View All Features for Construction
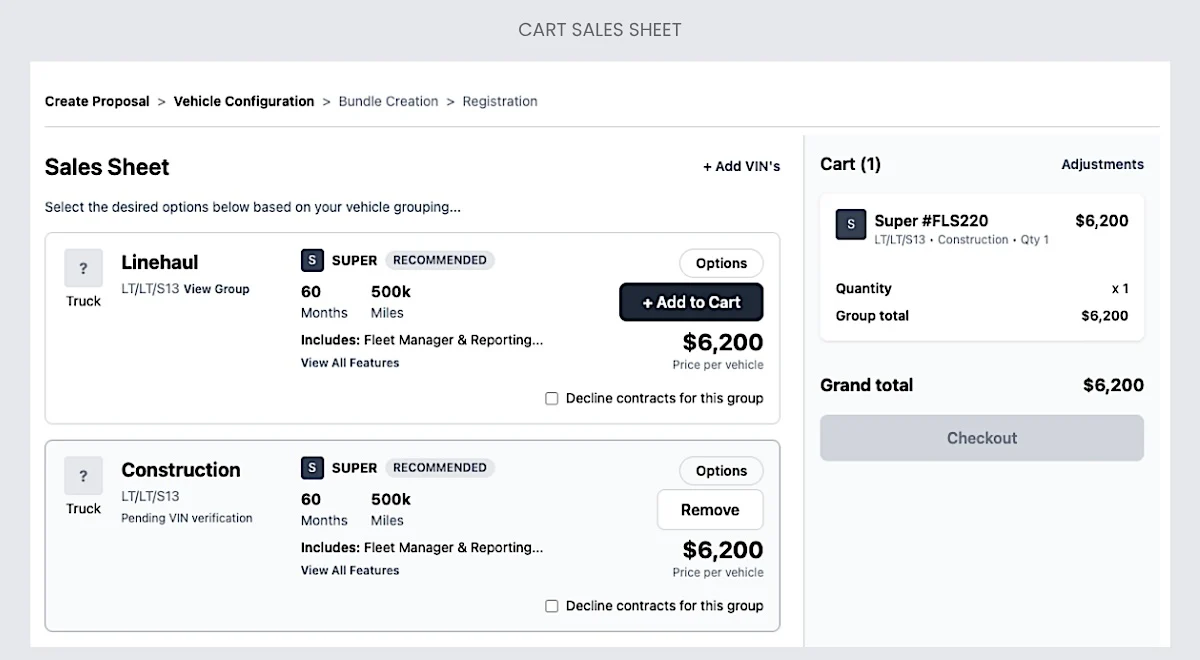This screenshot has height=660, width=1200. pos(350,570)
